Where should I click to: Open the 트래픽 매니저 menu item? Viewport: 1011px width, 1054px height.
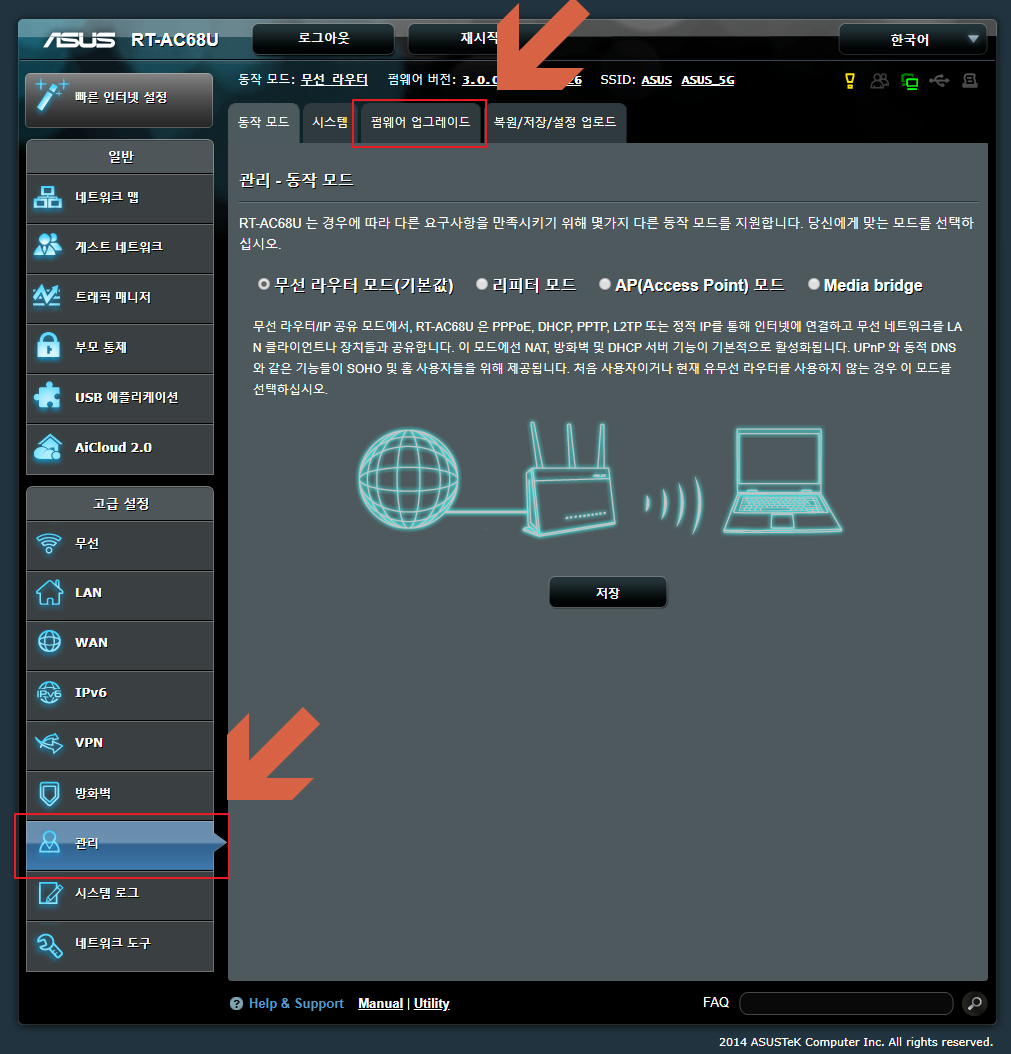coord(120,296)
